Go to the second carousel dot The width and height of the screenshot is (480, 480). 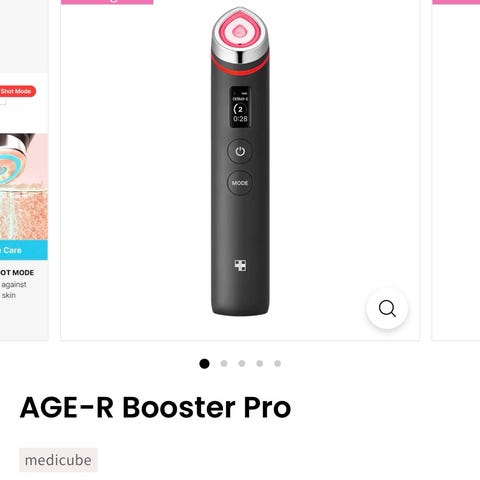click(x=224, y=364)
